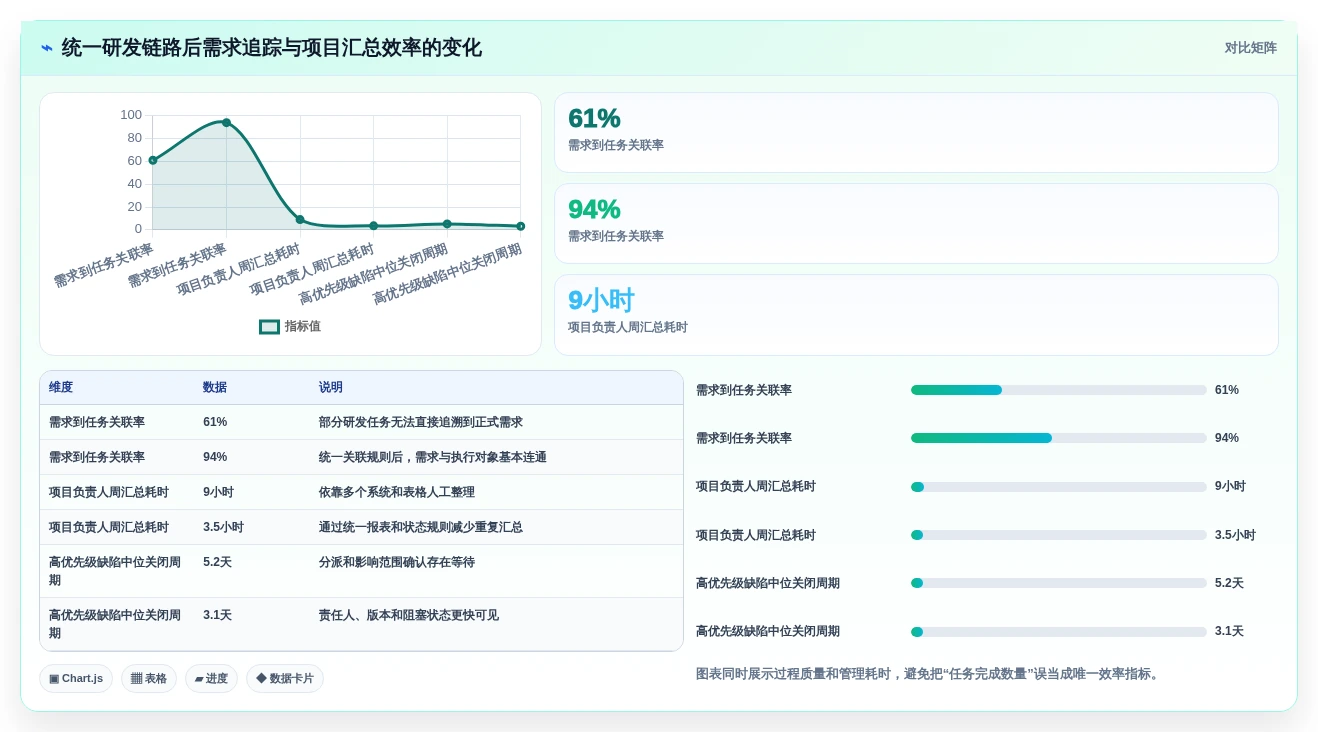Select the table cell 分派和影响范围确认存在等待
Image resolution: width=1318 pixels, height=732 pixels.
(x=397, y=562)
